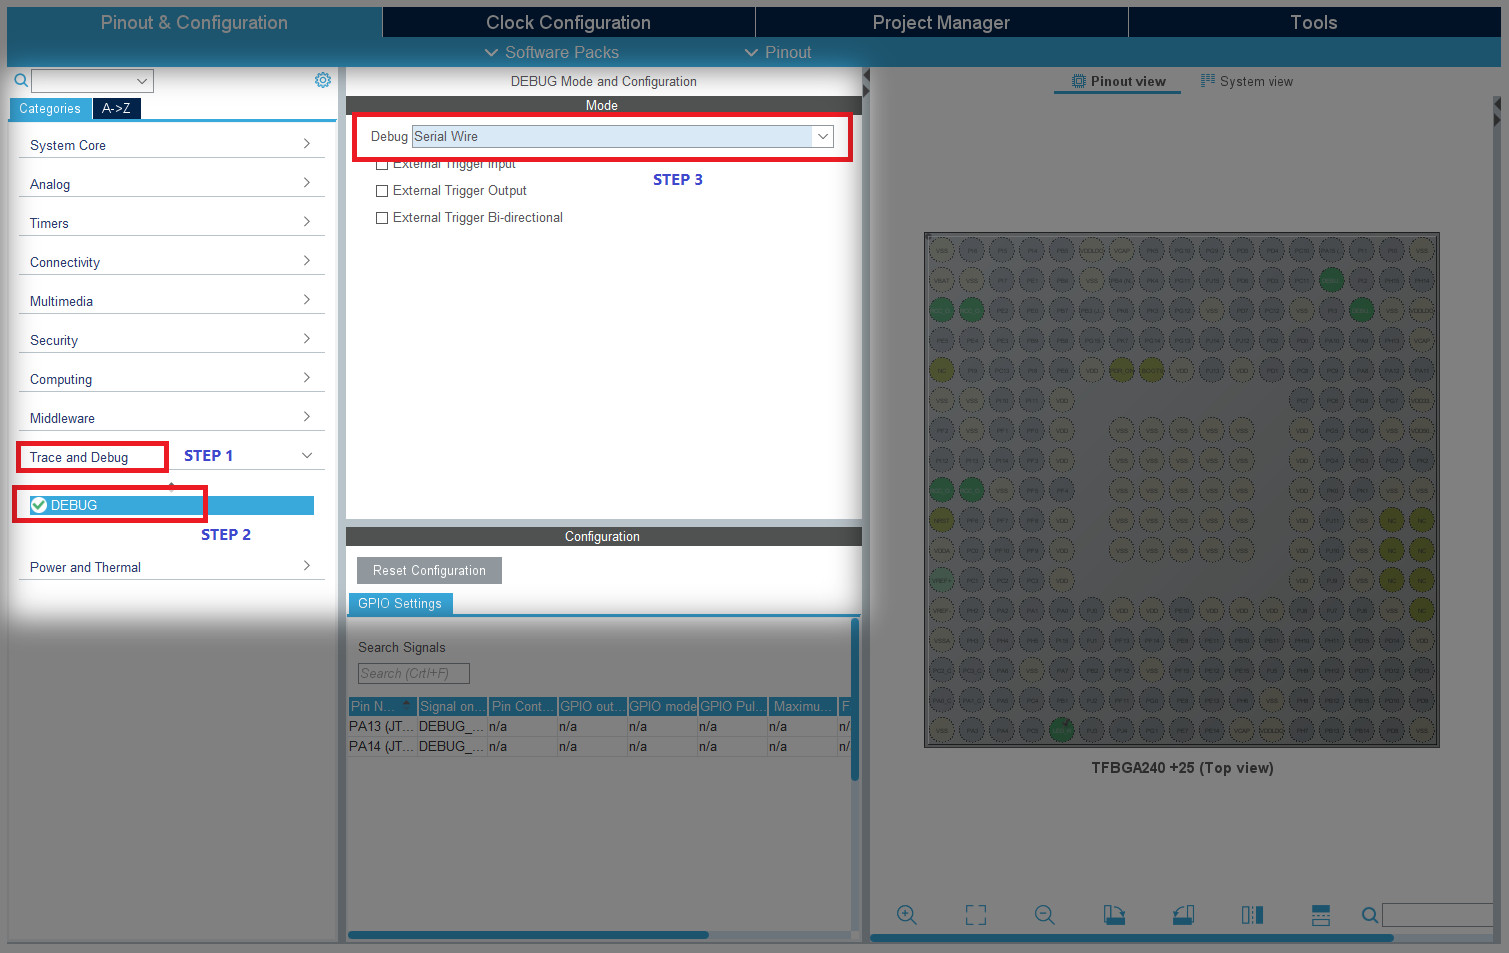Enable External Trigger Bi-directional checkbox

tap(382, 218)
